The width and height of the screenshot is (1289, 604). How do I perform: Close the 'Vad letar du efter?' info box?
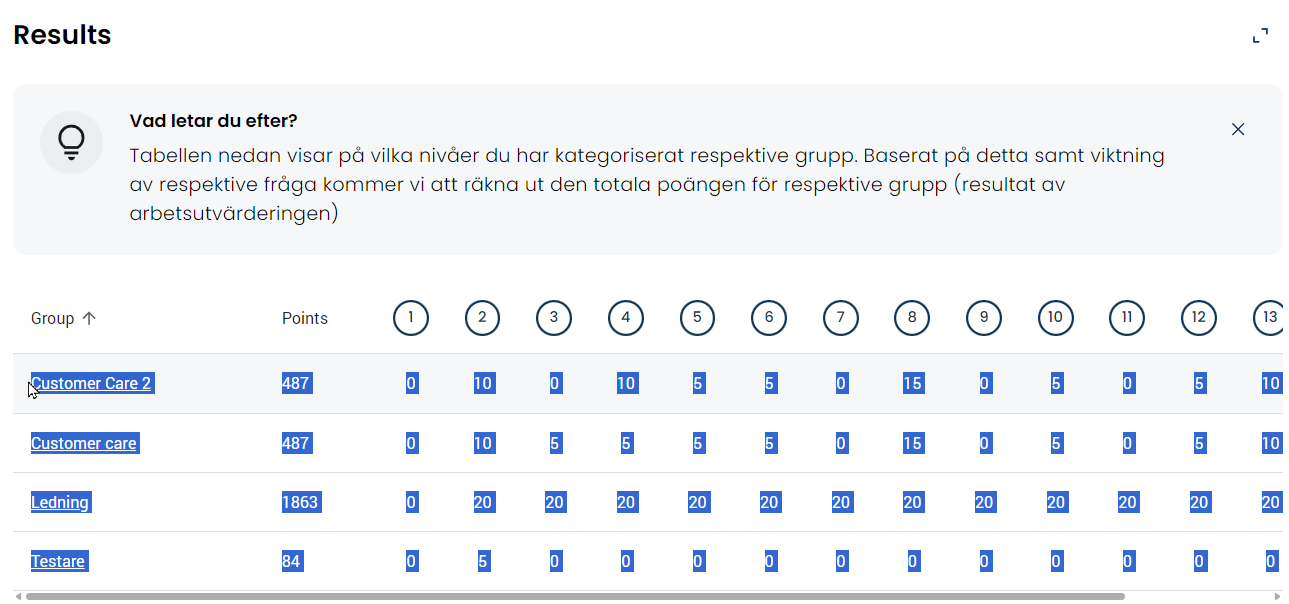point(1237,129)
